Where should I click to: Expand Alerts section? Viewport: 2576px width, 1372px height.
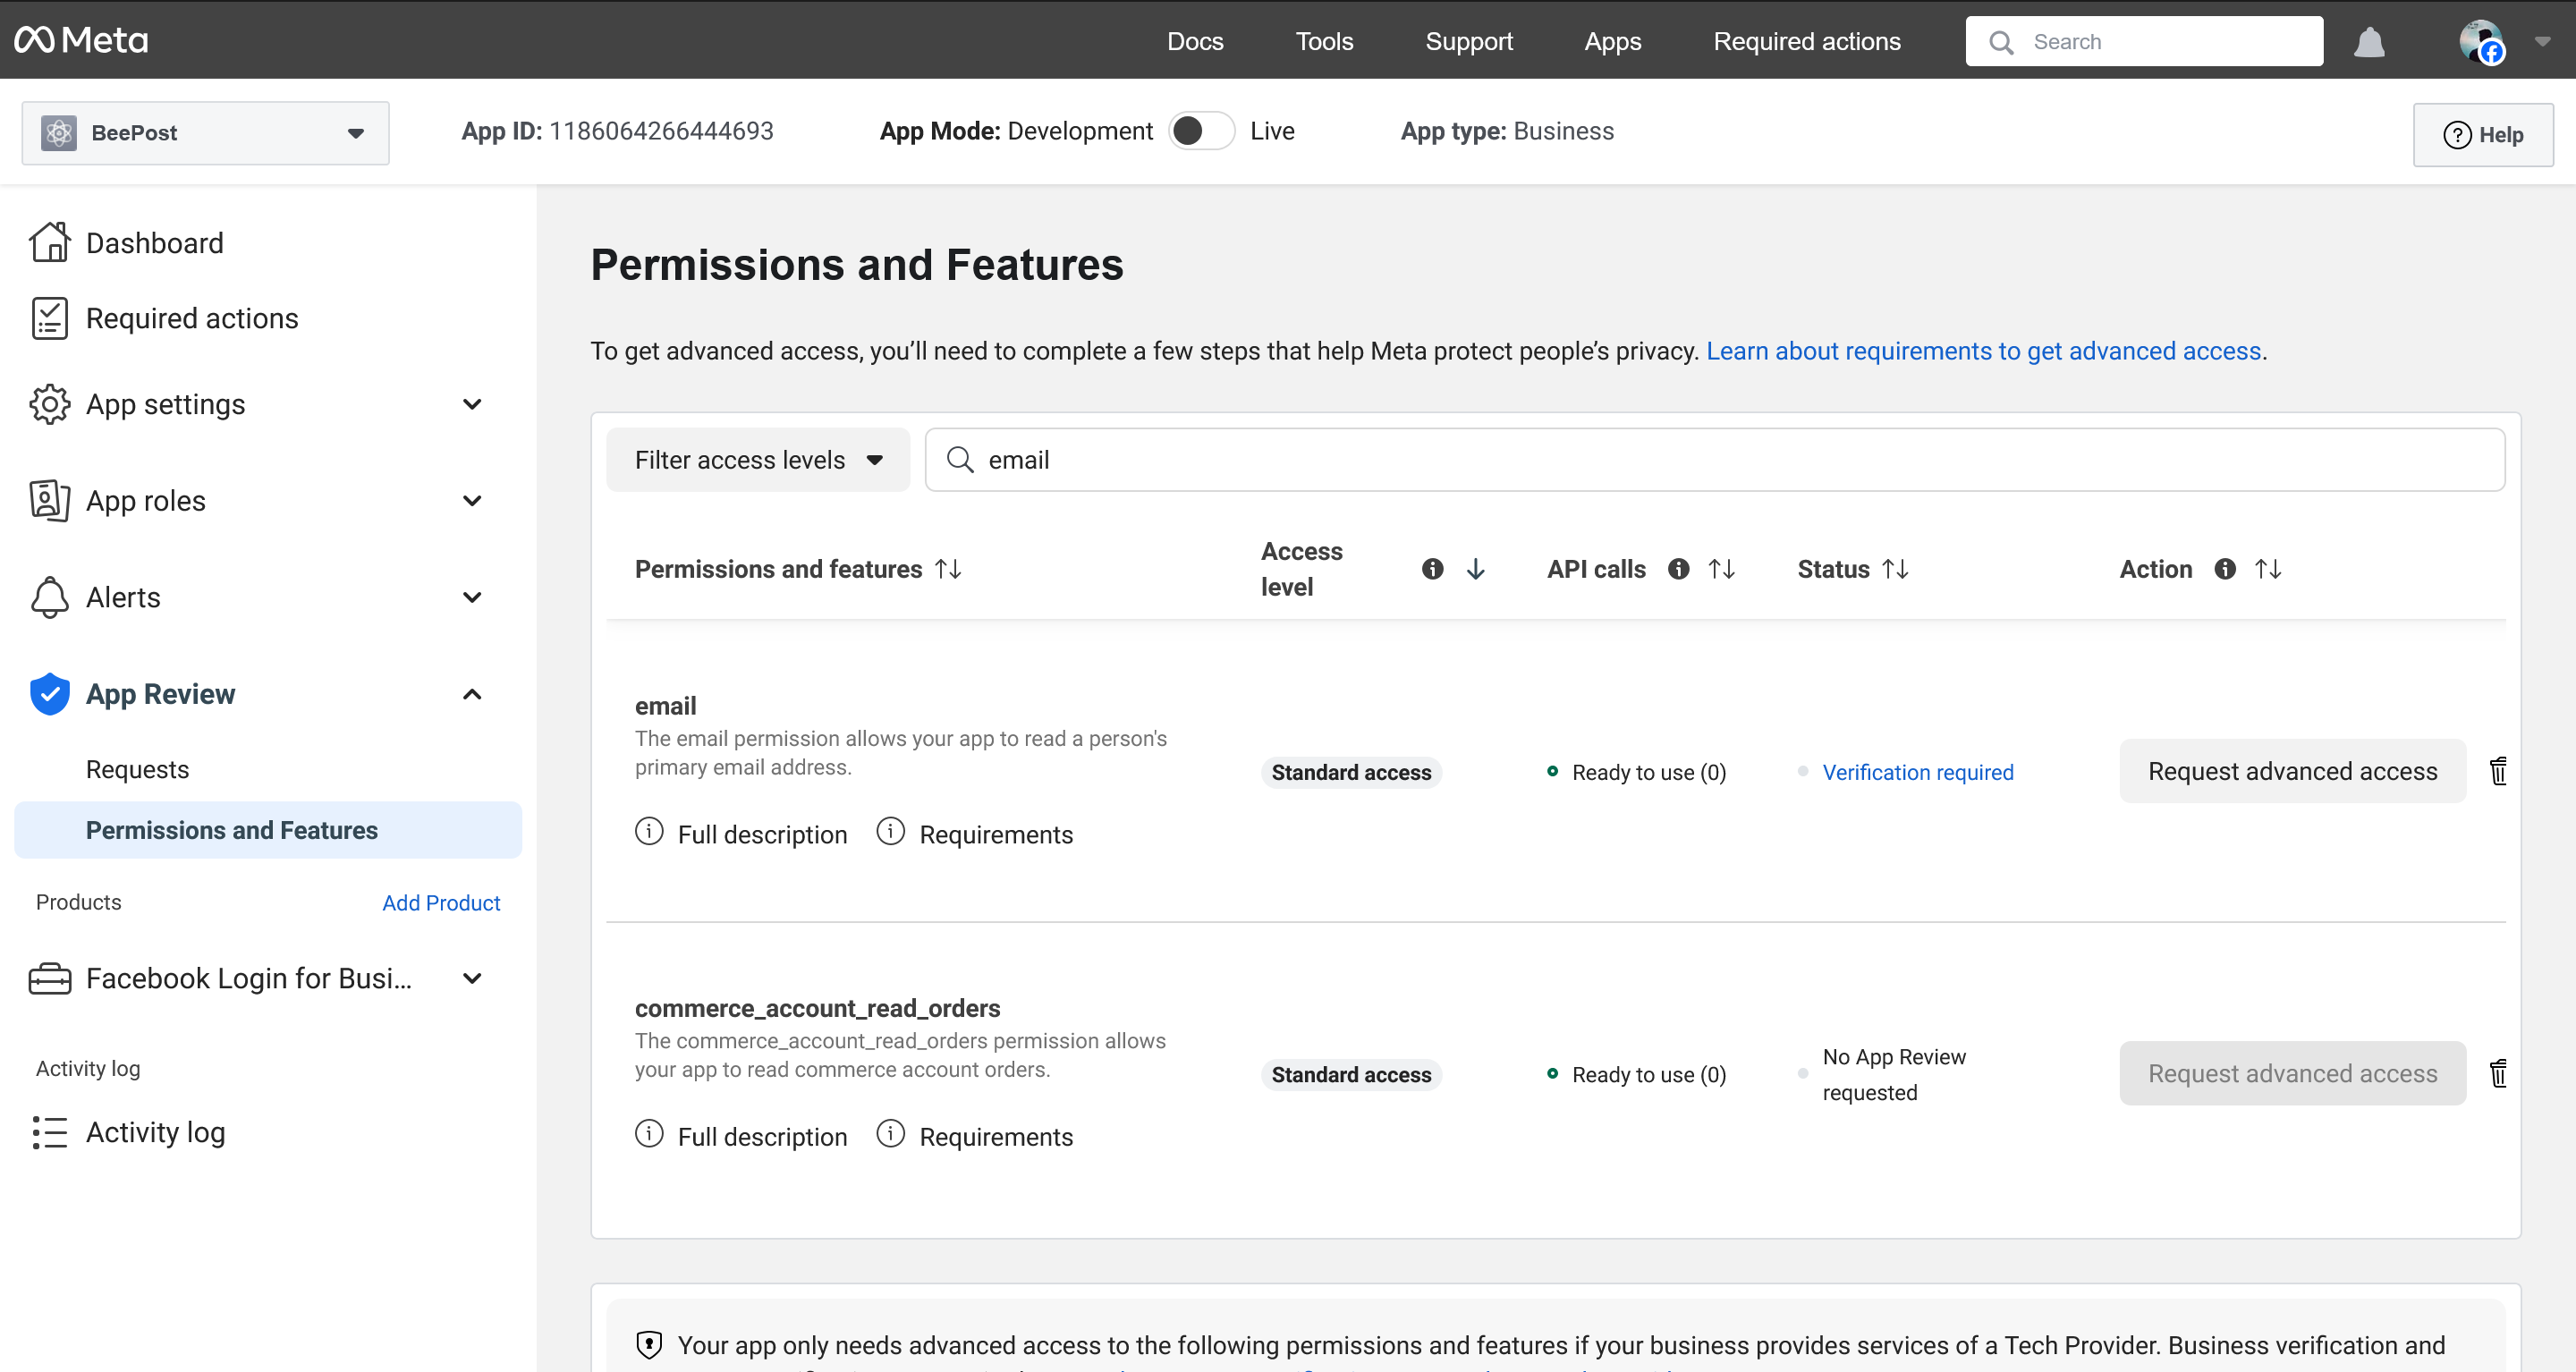[x=472, y=597]
